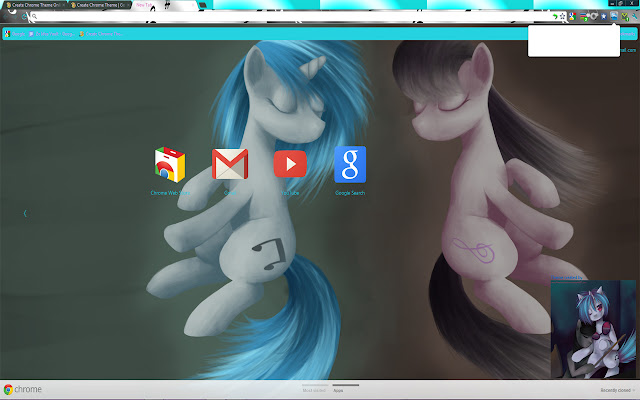Image resolution: width=640 pixels, height=400 pixels.
Task: Open the Google bookmark in bookmarks bar
Action: [x=15, y=34]
